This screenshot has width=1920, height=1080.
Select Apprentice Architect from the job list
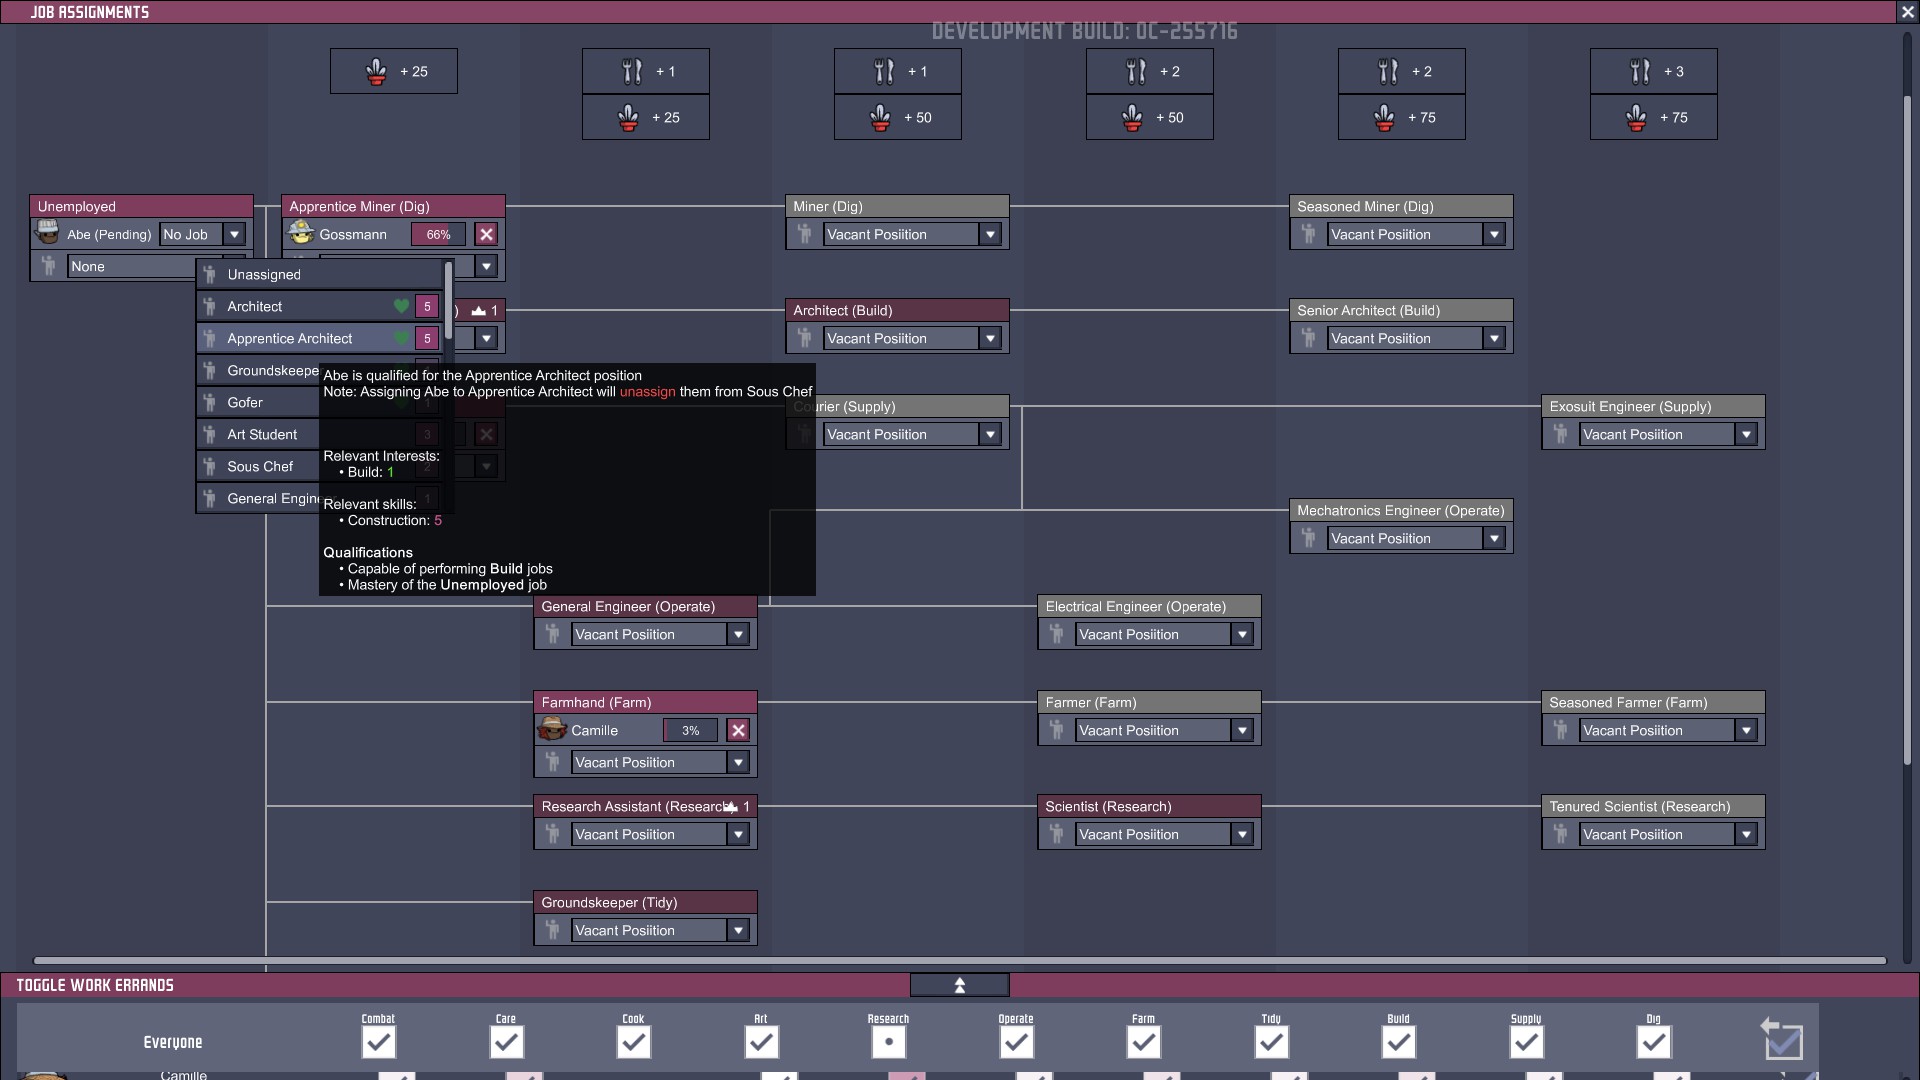pos(290,338)
